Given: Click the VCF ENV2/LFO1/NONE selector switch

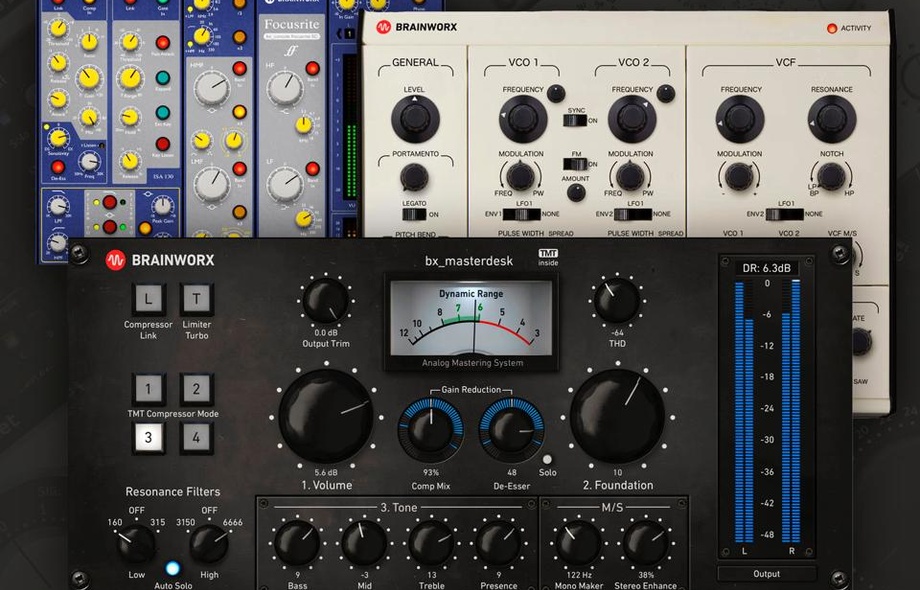Looking at the screenshot, I should 784,214.
